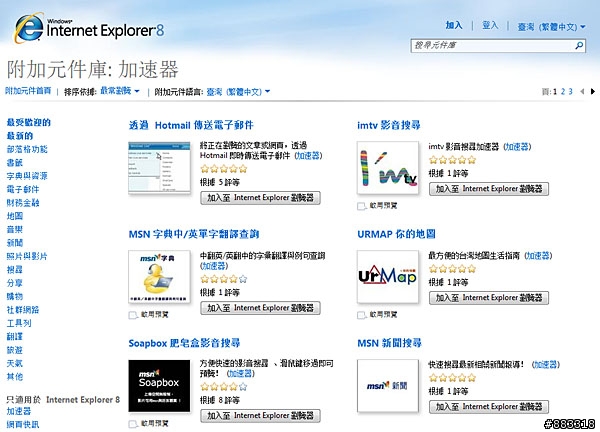
Task: Add imtv accelerator to Internet Explorer
Action: [489, 189]
